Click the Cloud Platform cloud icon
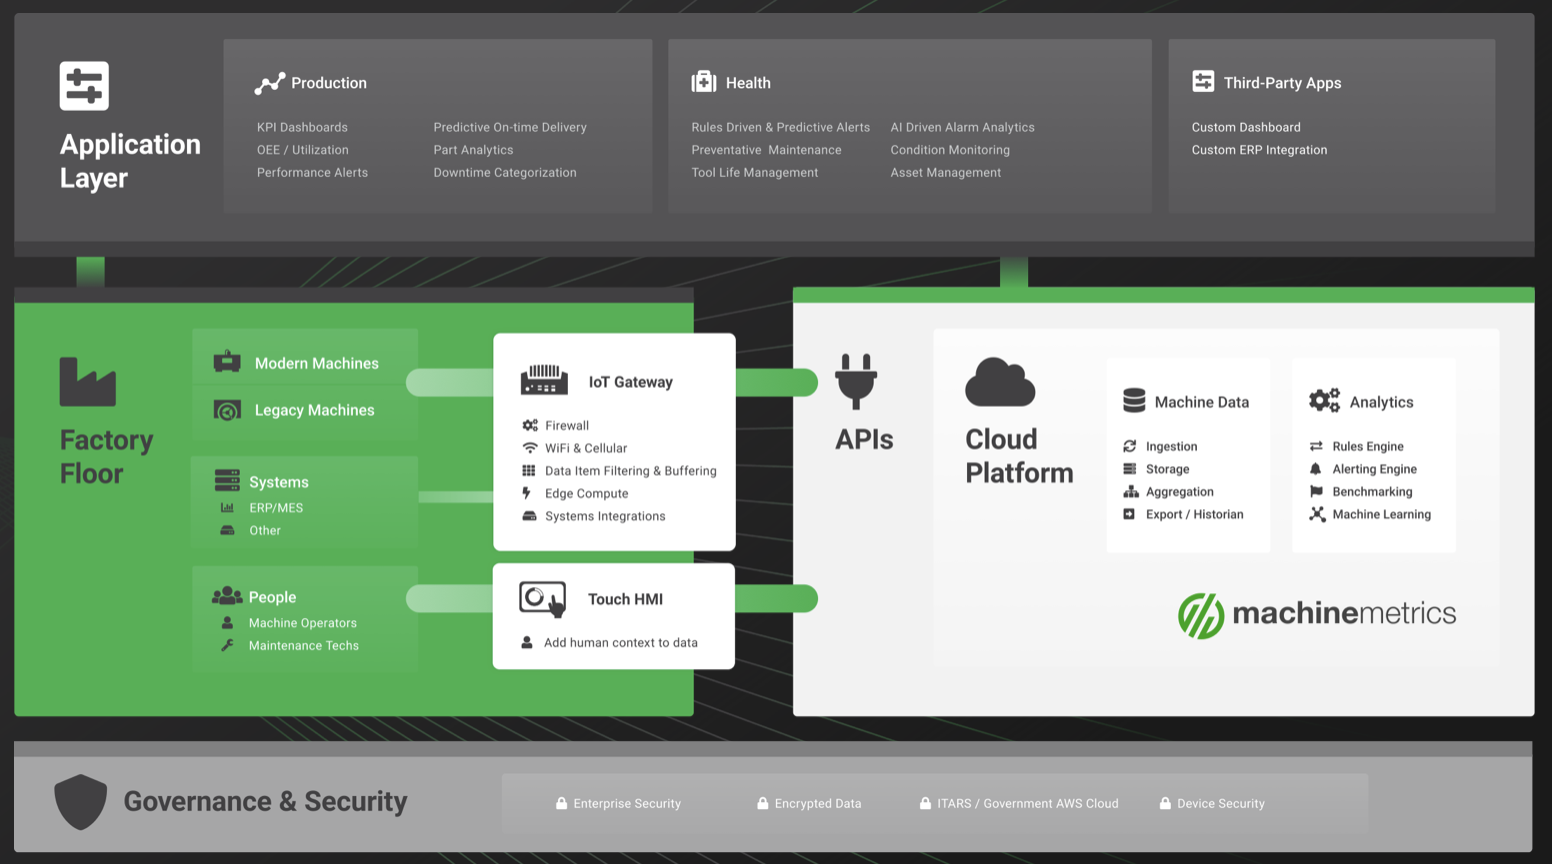The image size is (1552, 864). pyautogui.click(x=1000, y=382)
